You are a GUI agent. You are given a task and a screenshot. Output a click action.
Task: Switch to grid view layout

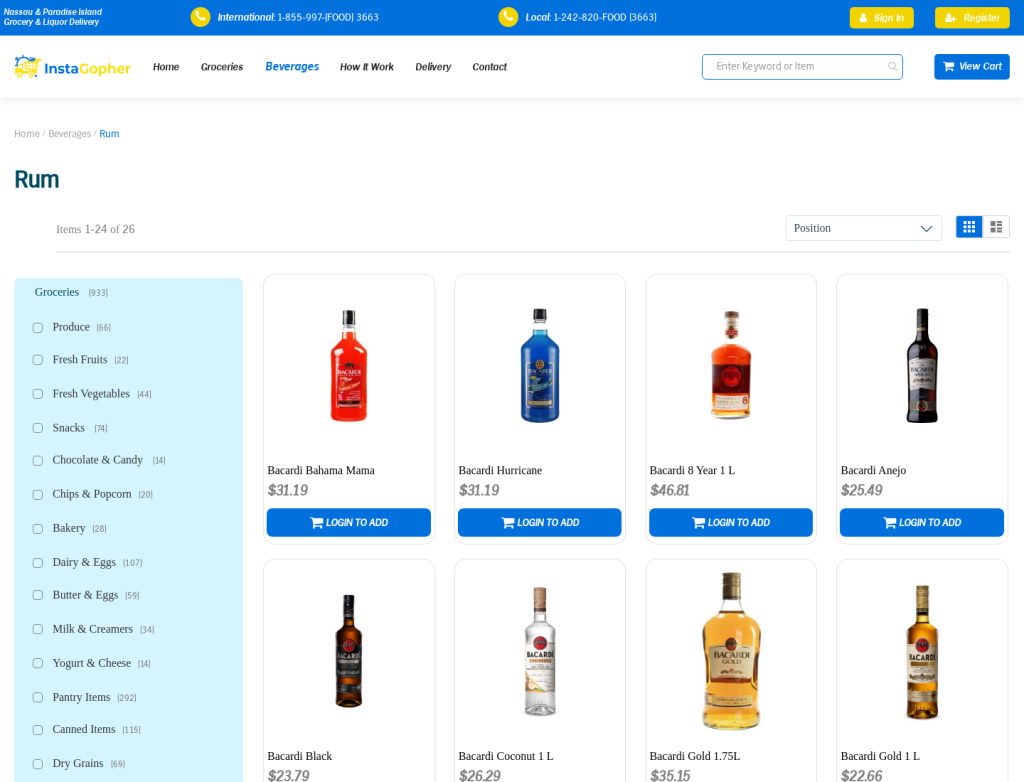coord(969,227)
